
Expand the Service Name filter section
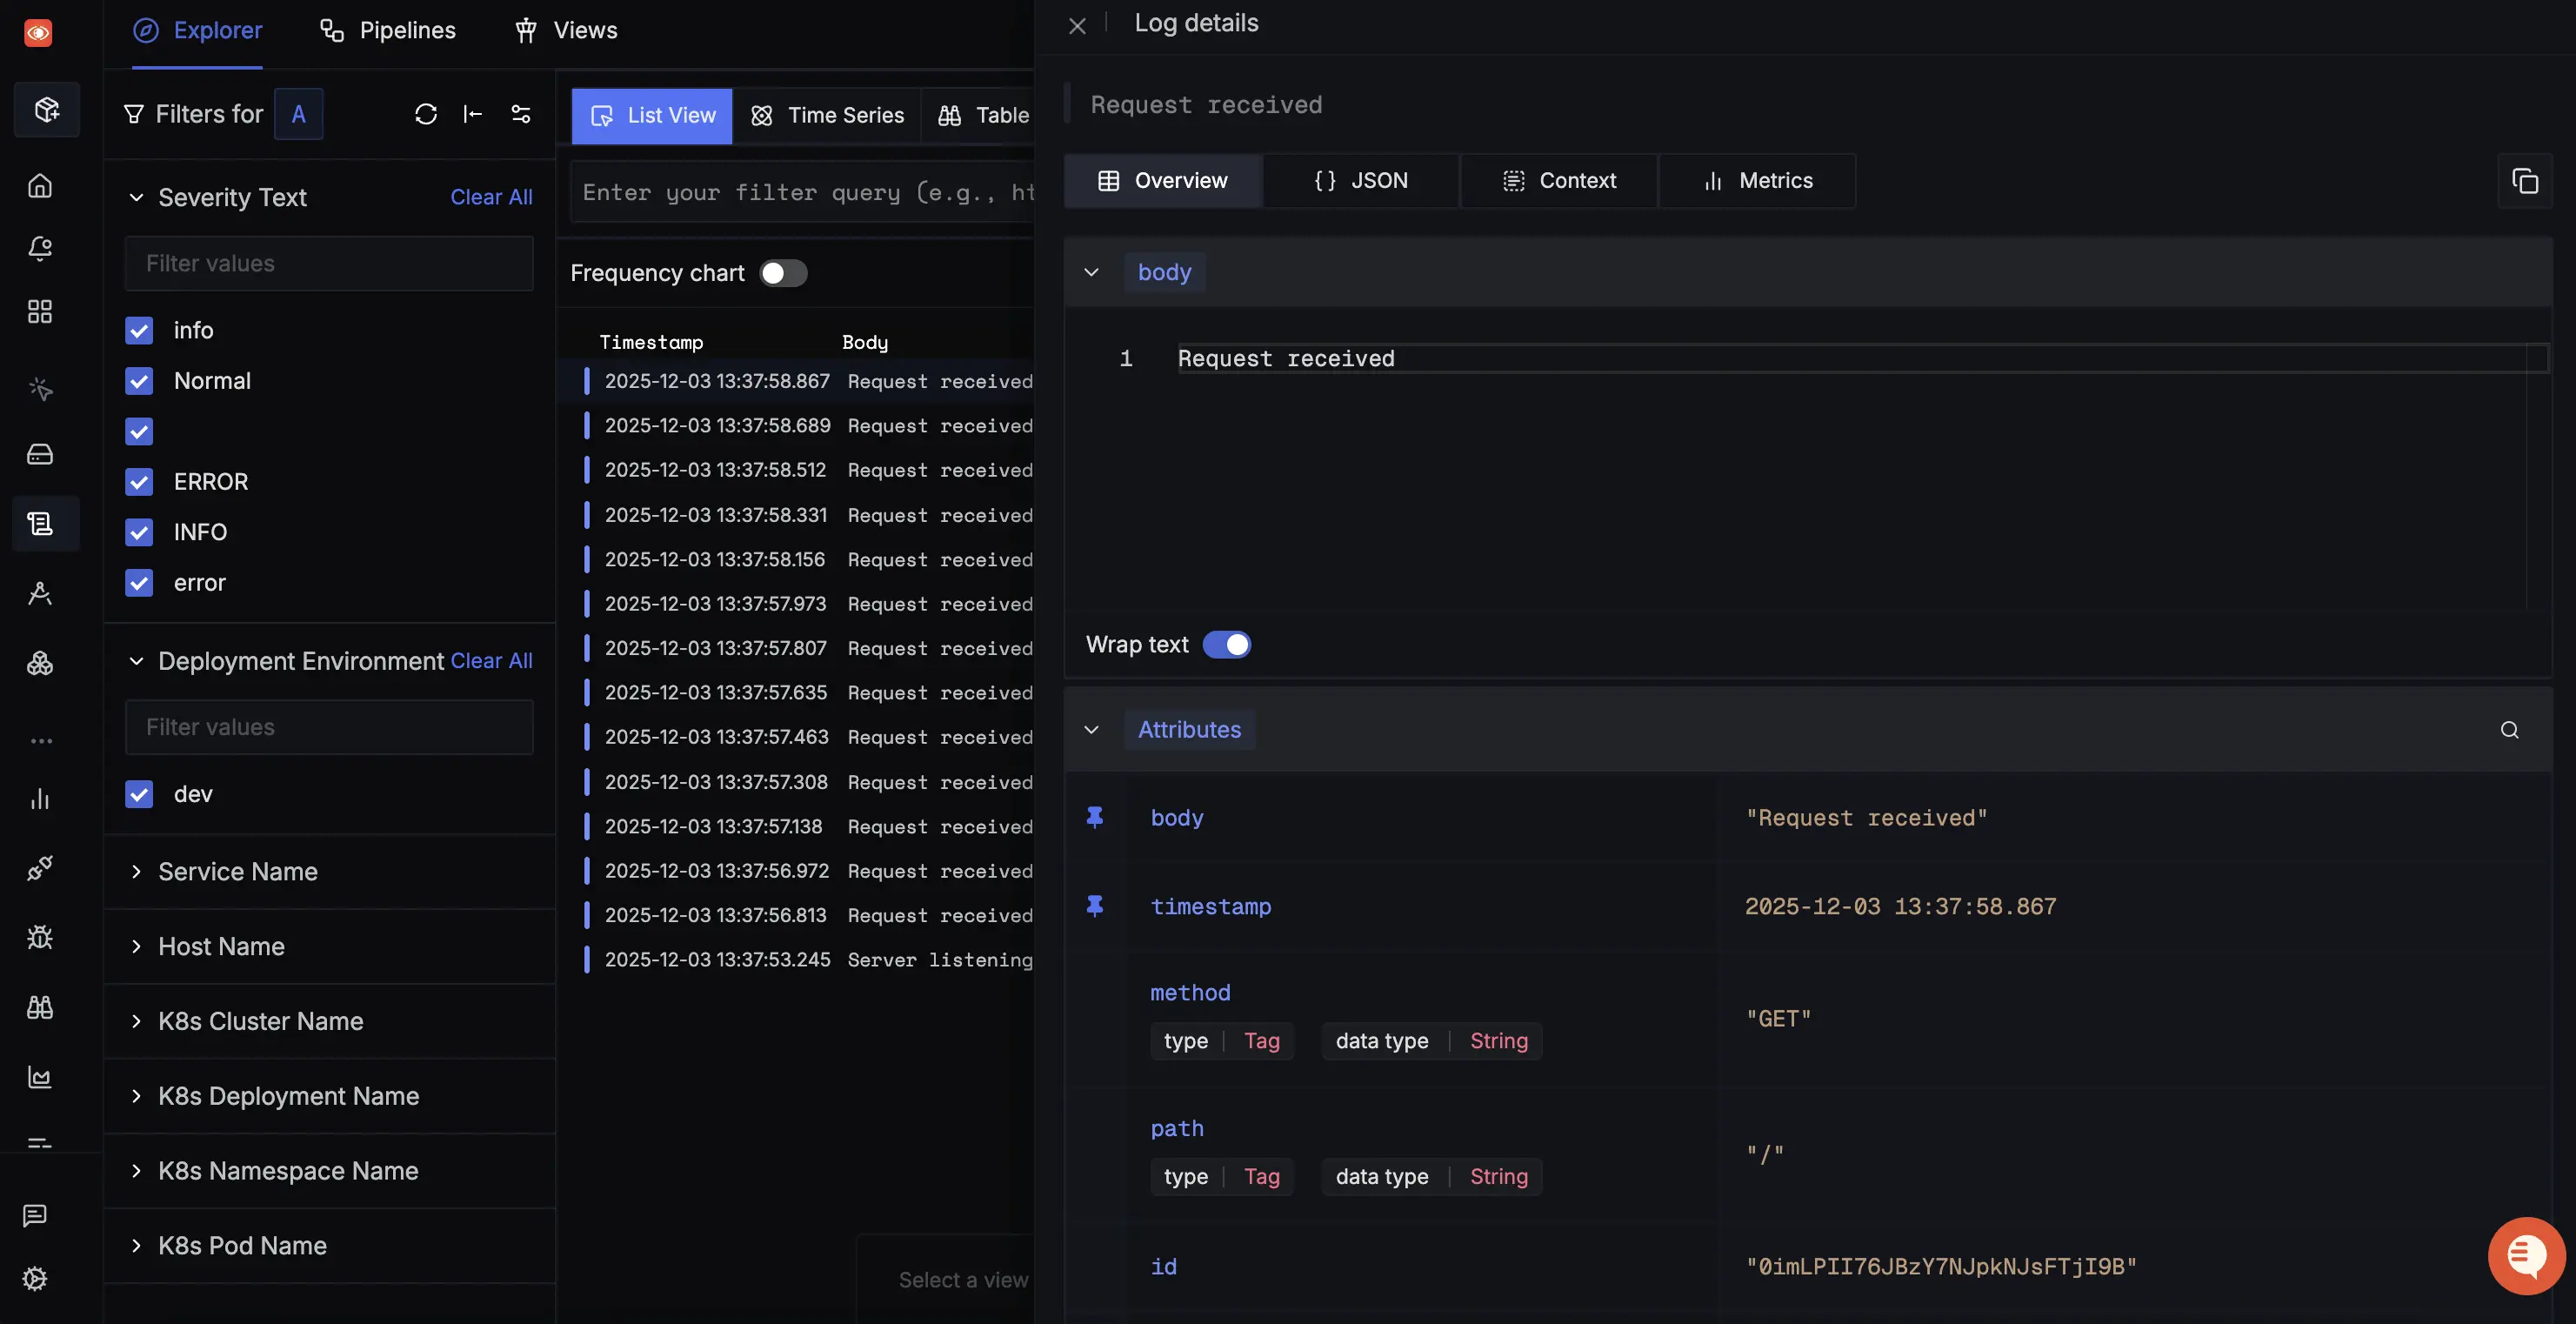click(137, 871)
